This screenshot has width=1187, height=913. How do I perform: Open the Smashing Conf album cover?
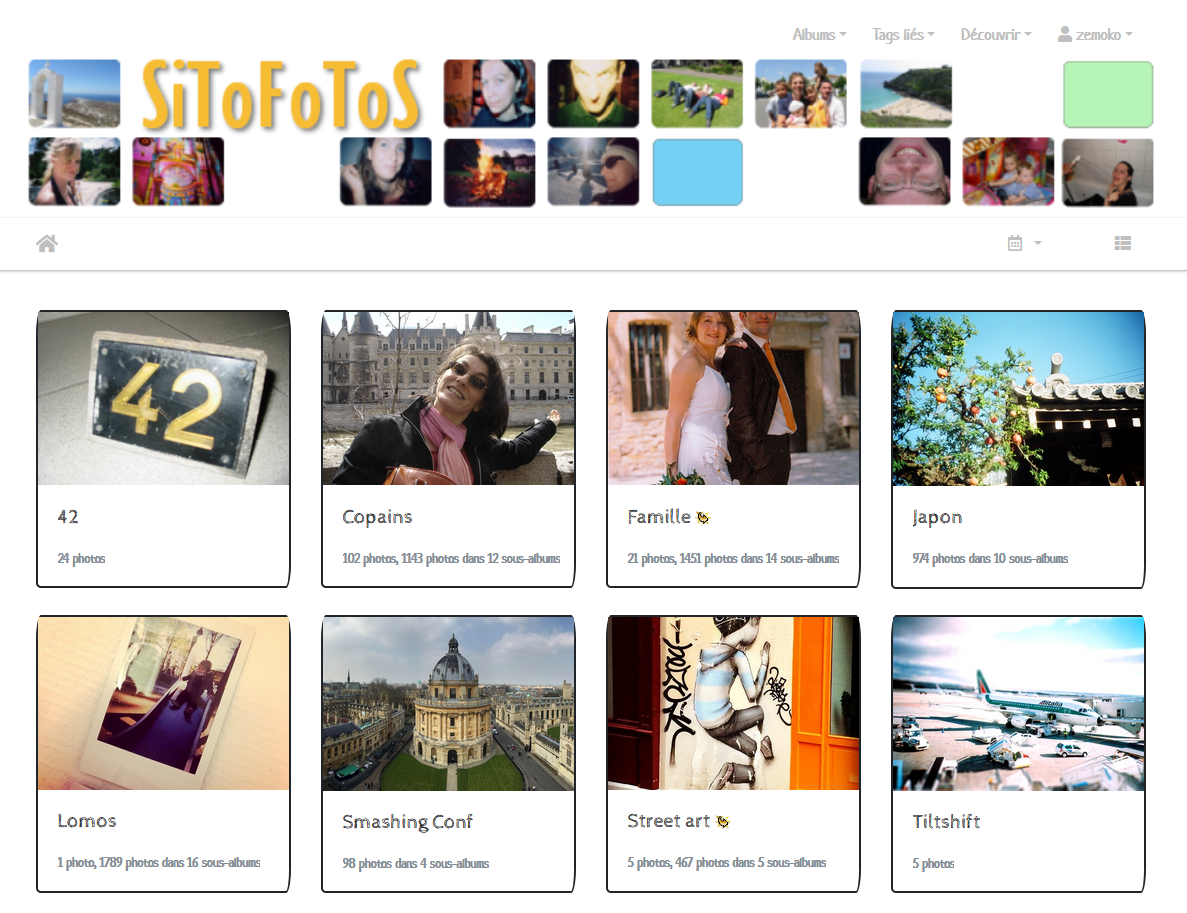[448, 703]
